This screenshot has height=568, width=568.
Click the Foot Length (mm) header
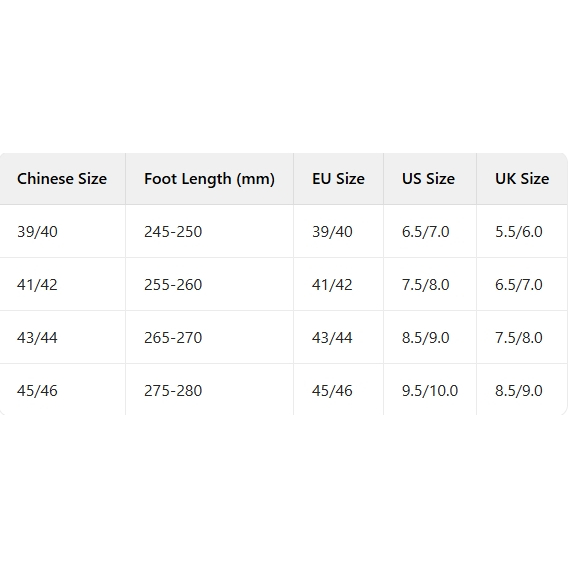coord(209,179)
